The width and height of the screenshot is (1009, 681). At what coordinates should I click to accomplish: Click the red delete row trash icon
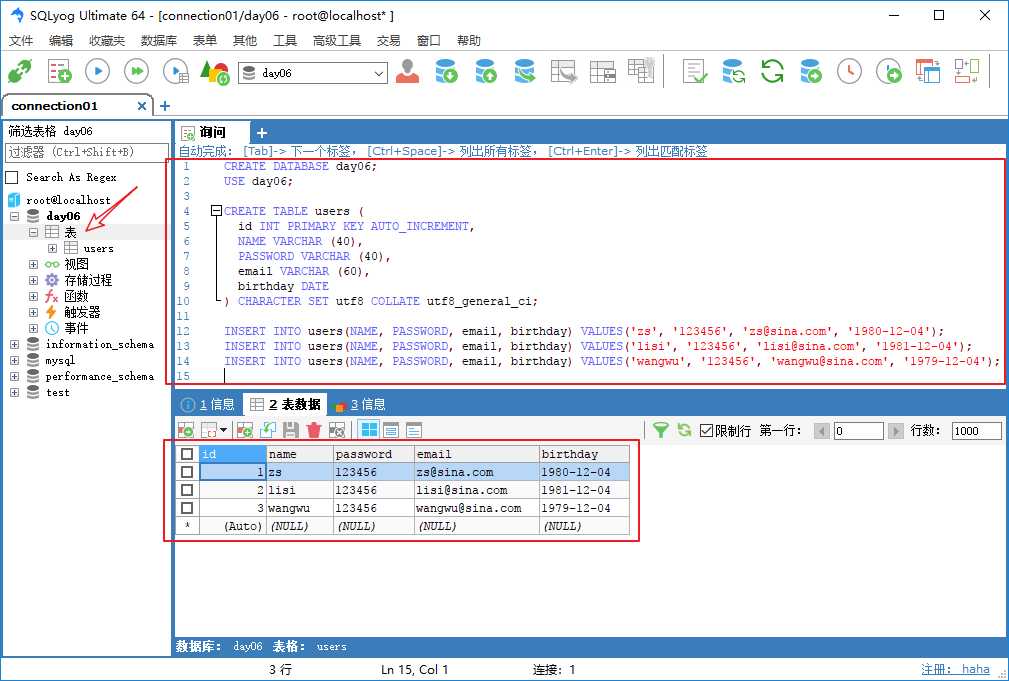[x=314, y=430]
